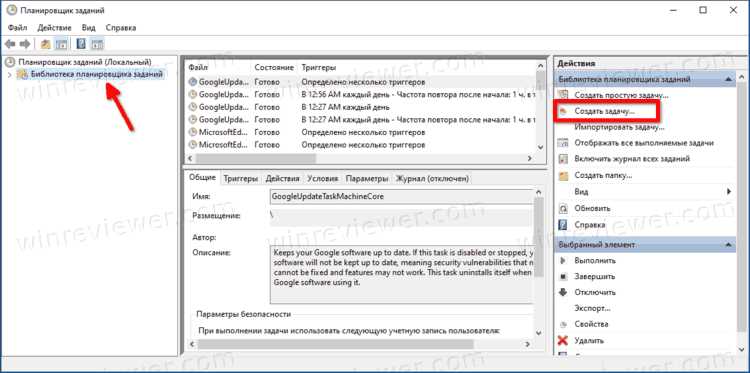Open the Справка menu in menu bar
Image resolution: width=750 pixels, height=373 pixels.
[121, 28]
